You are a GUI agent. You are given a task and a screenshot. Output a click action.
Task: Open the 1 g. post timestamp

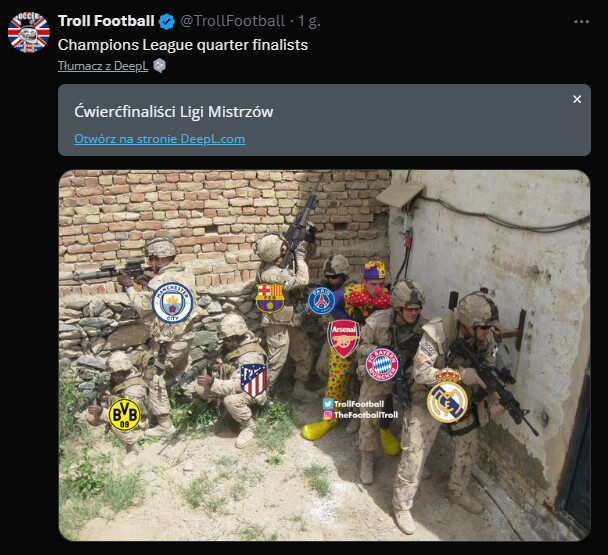pyautogui.click(x=309, y=21)
